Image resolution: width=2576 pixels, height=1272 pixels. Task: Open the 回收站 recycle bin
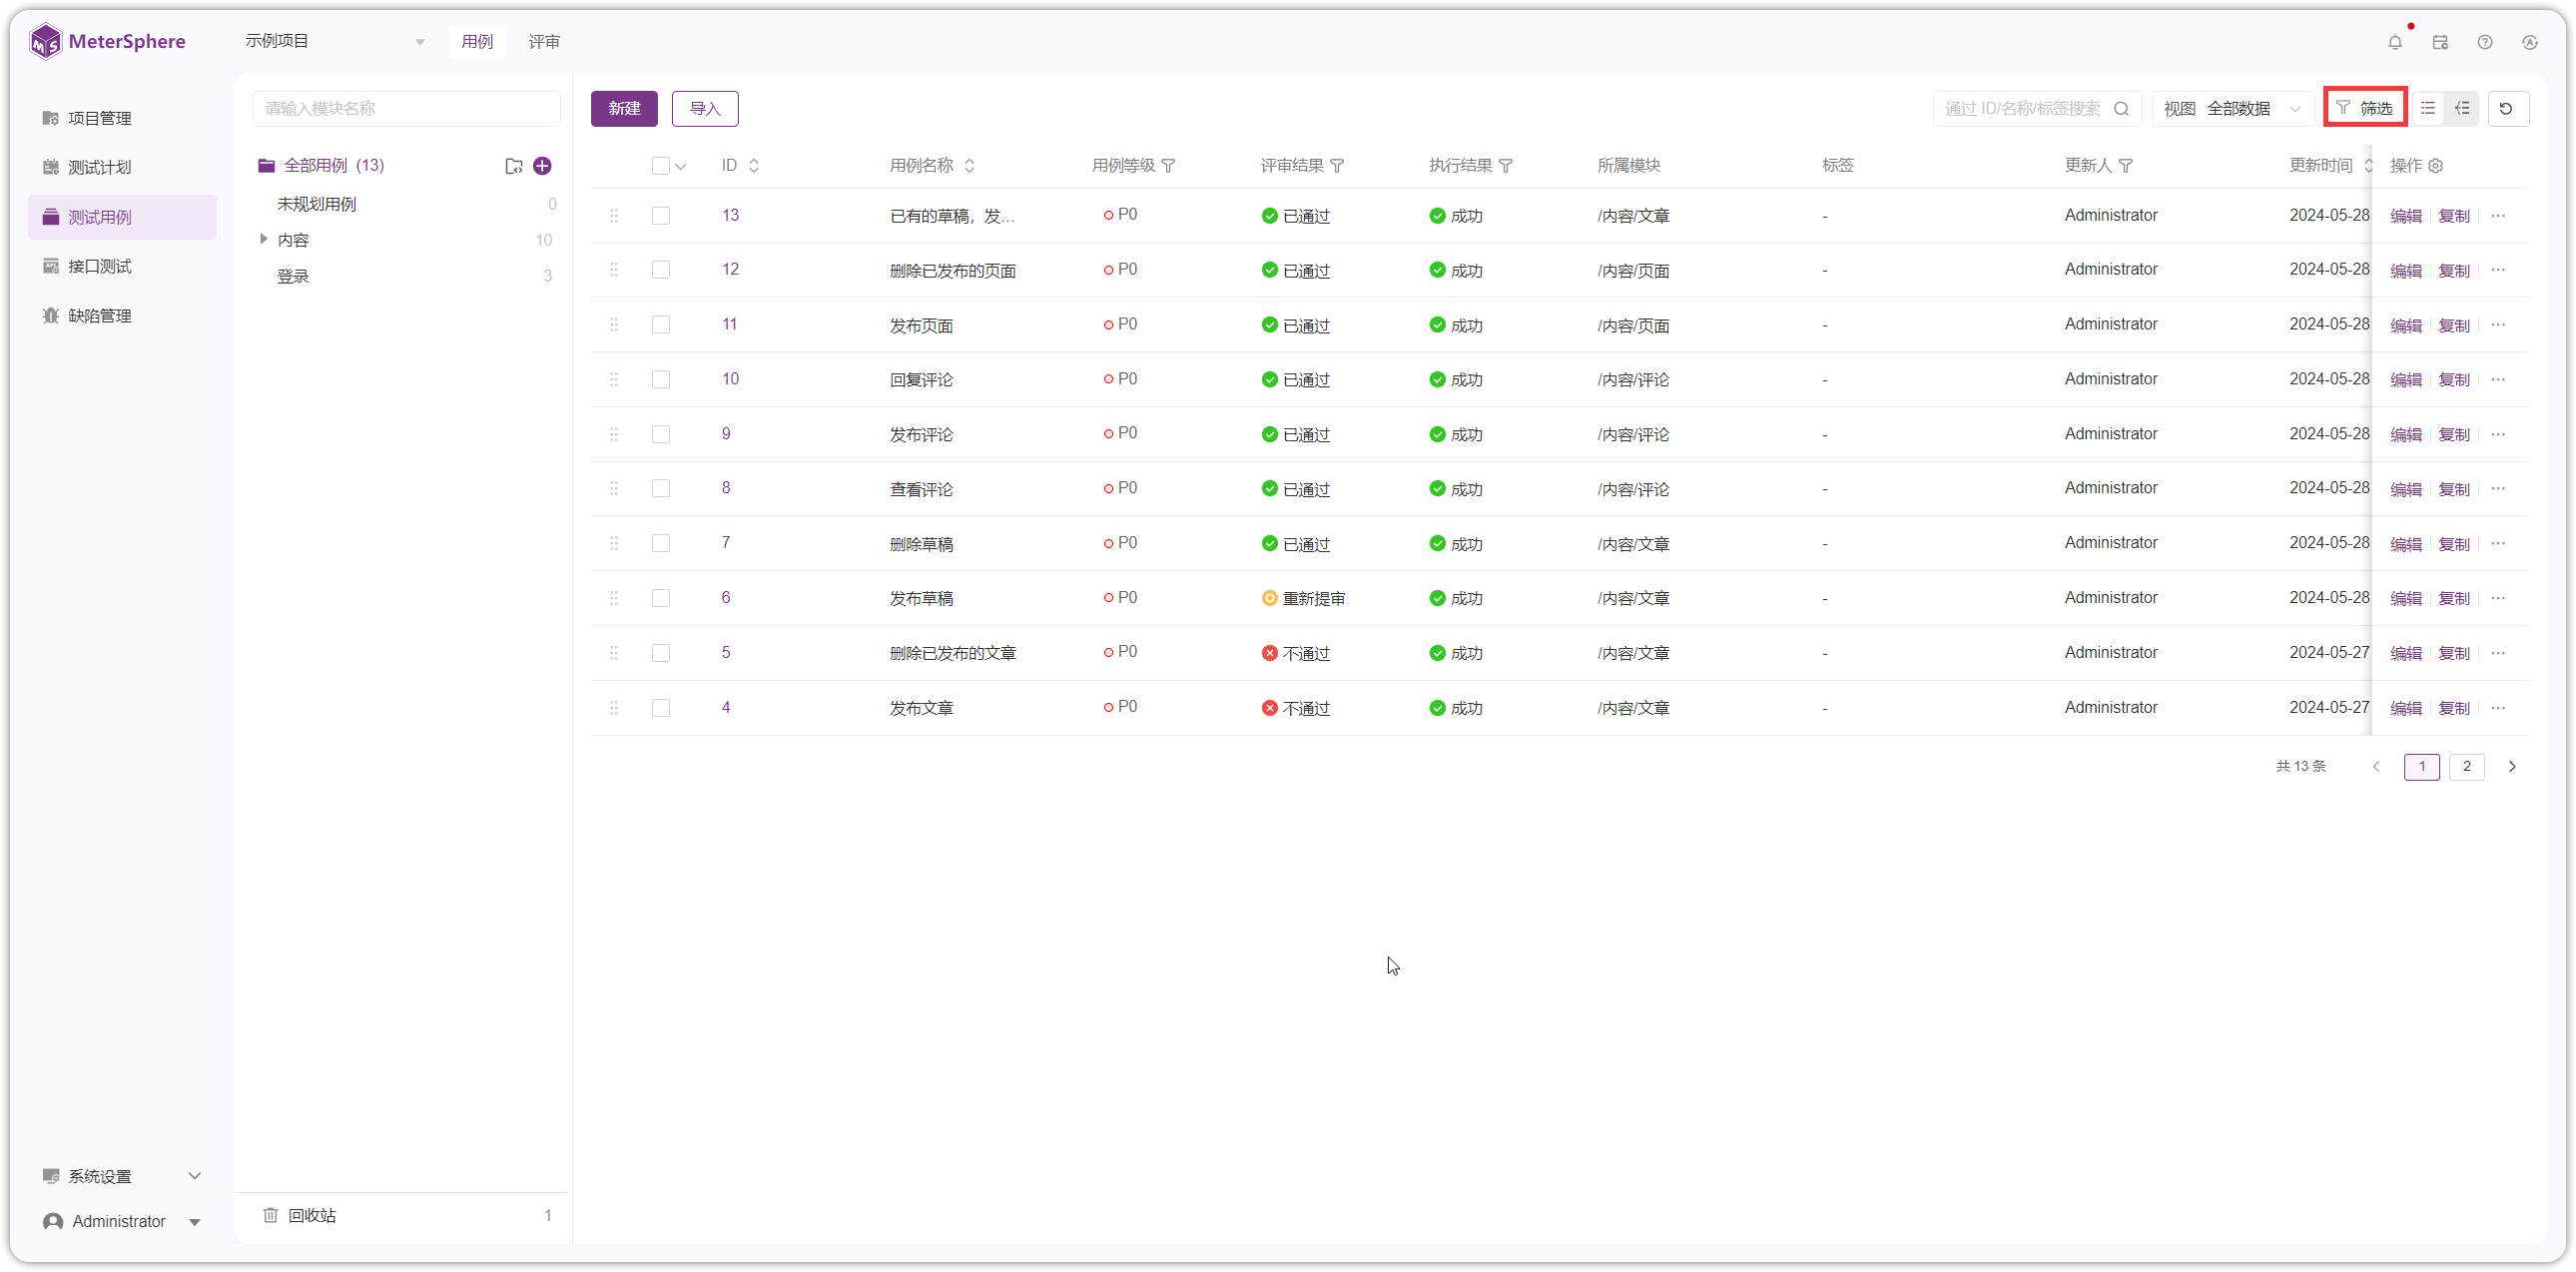[311, 1215]
